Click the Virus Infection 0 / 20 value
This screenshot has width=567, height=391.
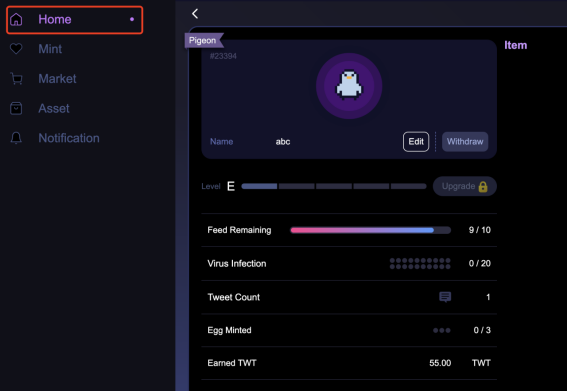point(479,263)
